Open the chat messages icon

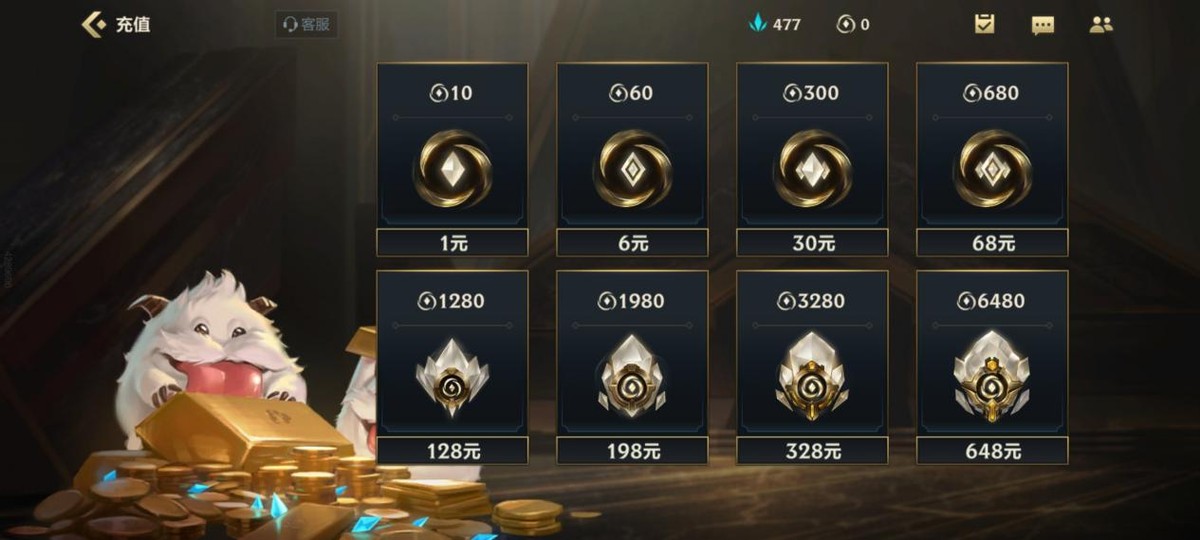[x=1043, y=25]
